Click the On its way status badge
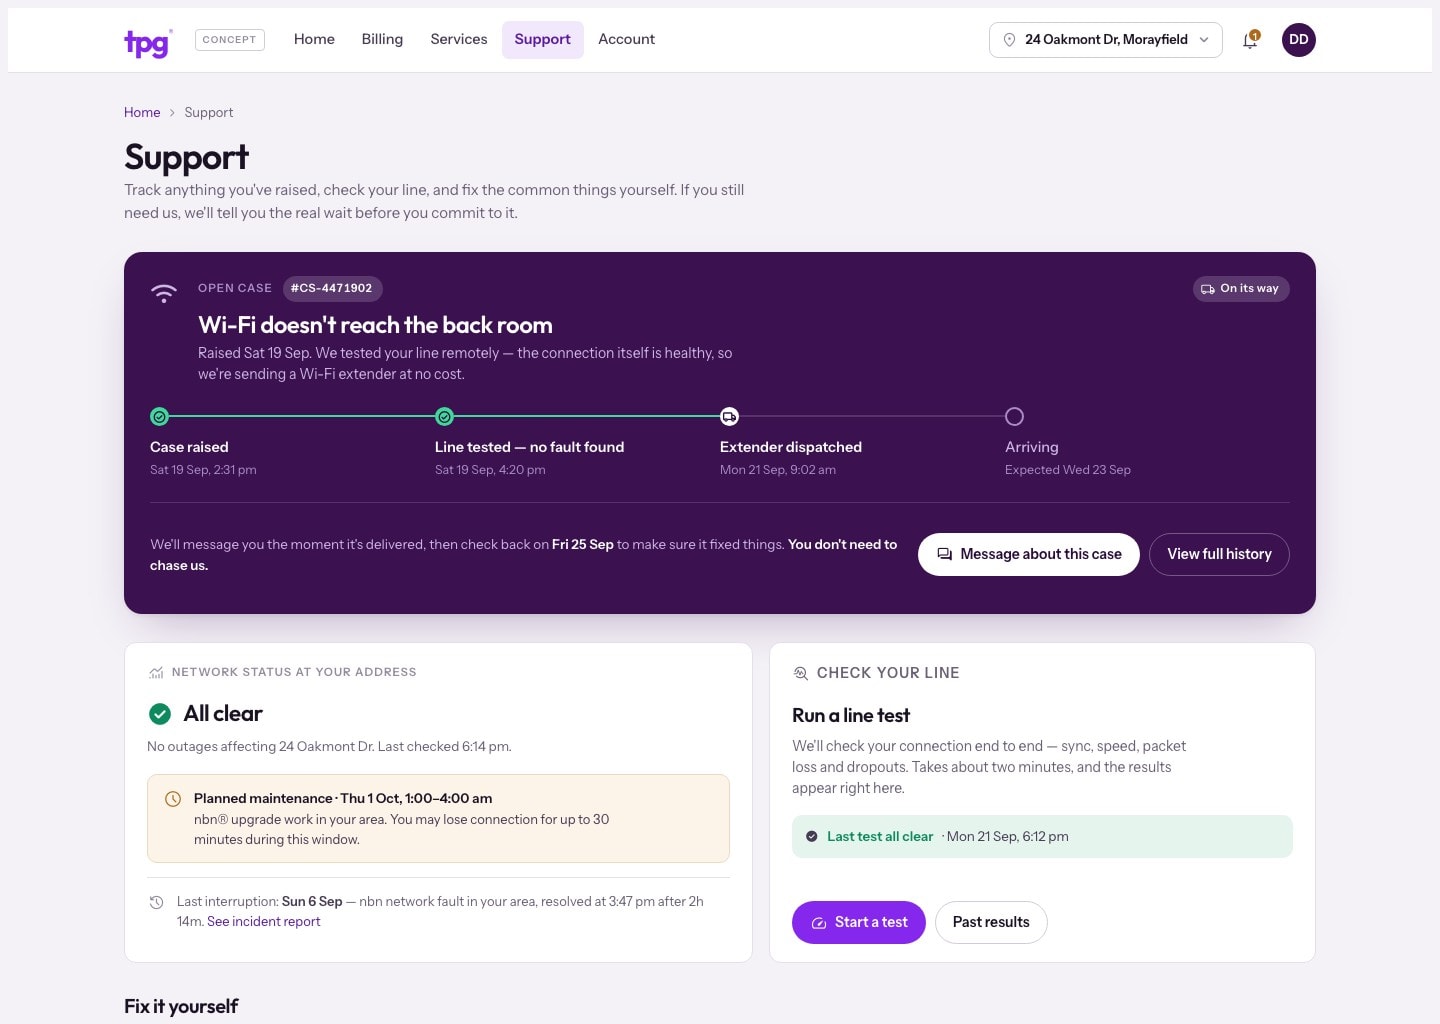The width and height of the screenshot is (1440, 1024). tap(1241, 288)
